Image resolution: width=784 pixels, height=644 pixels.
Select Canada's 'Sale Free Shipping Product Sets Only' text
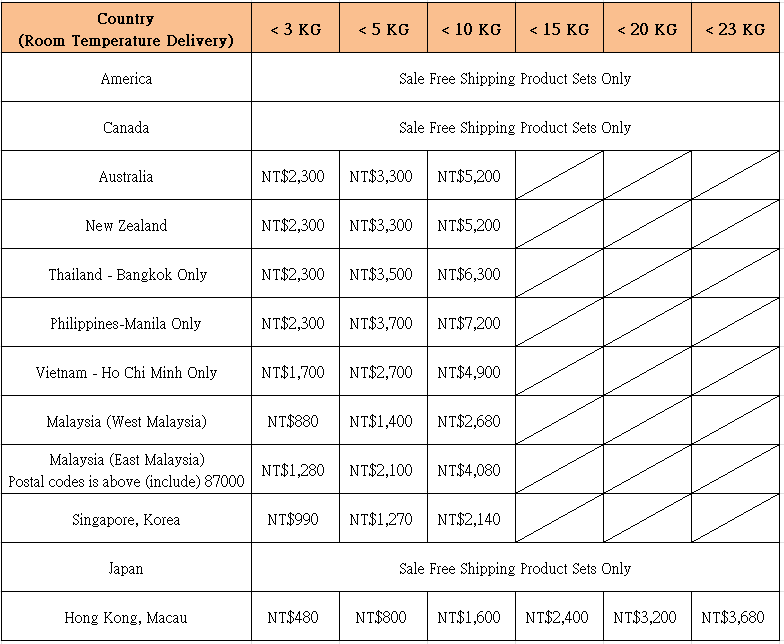pos(515,128)
